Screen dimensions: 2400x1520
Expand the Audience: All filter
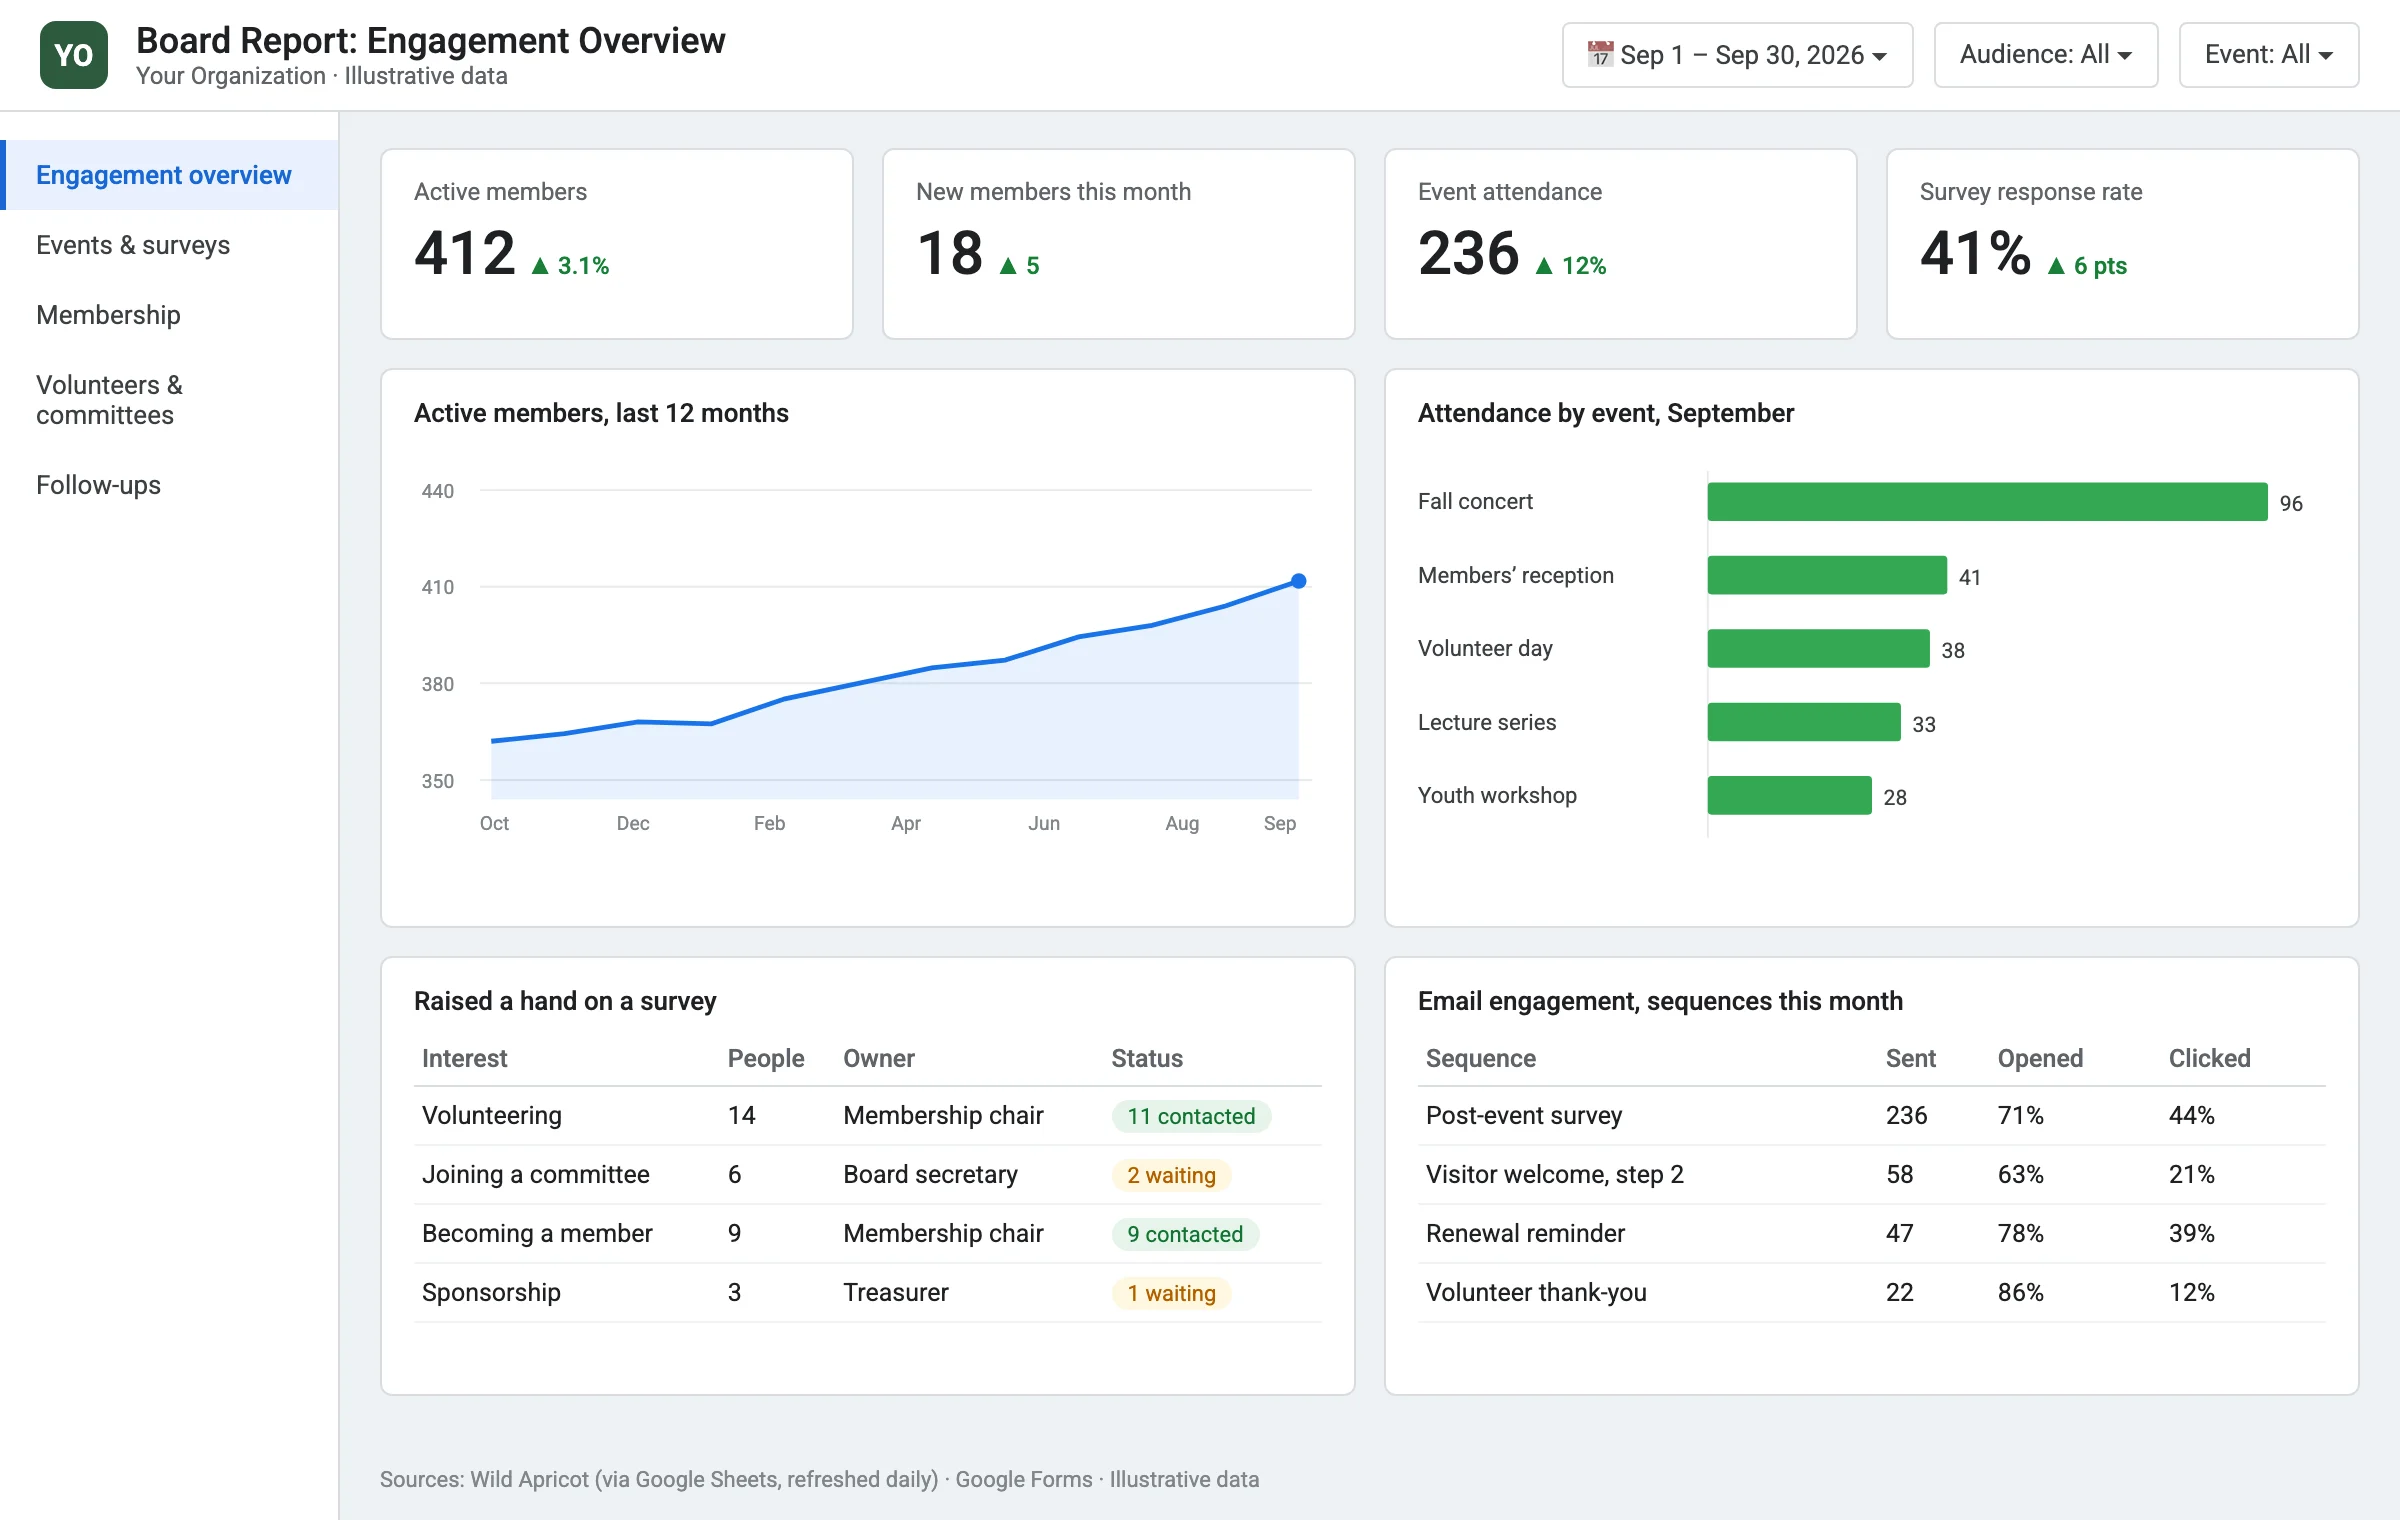pyautogui.click(x=2045, y=55)
